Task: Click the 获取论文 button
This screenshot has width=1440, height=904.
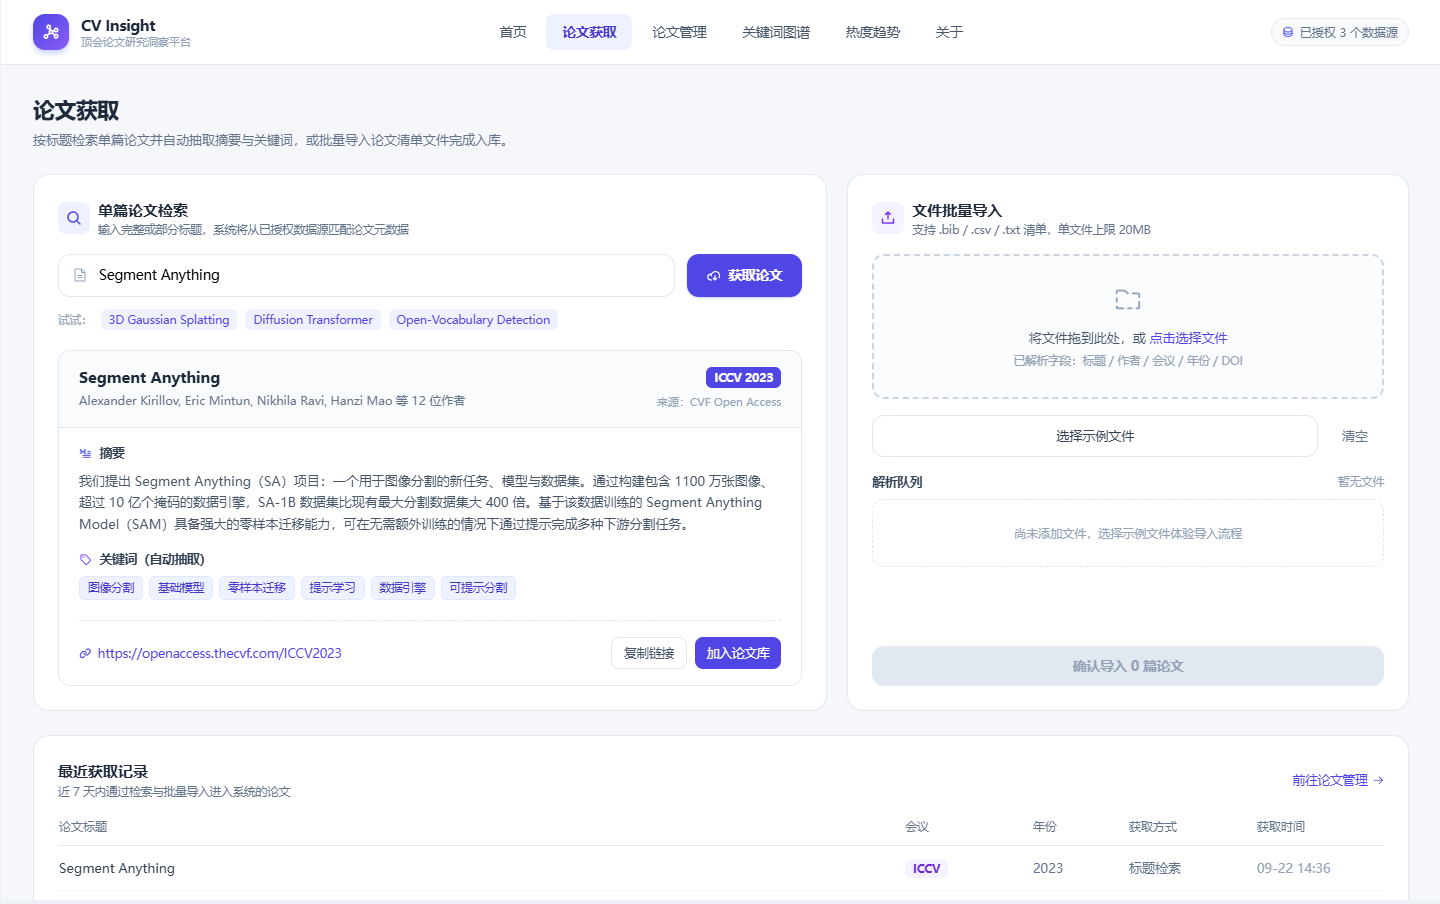Action: tap(744, 275)
